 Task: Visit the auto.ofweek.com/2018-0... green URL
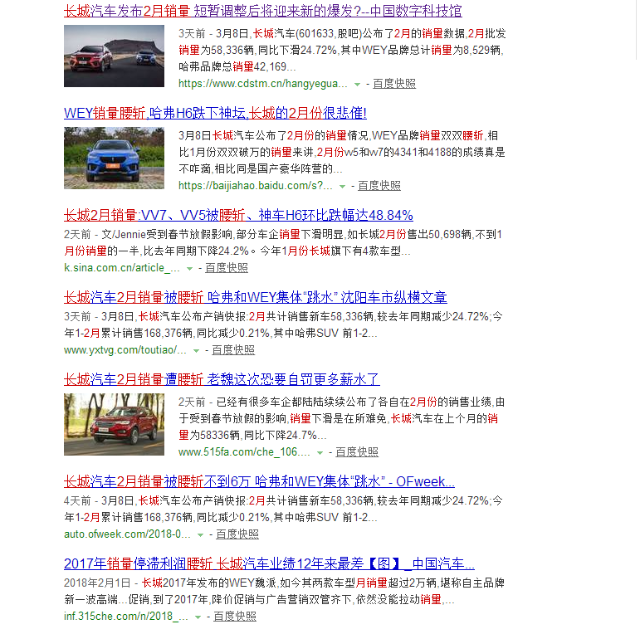pos(127,534)
